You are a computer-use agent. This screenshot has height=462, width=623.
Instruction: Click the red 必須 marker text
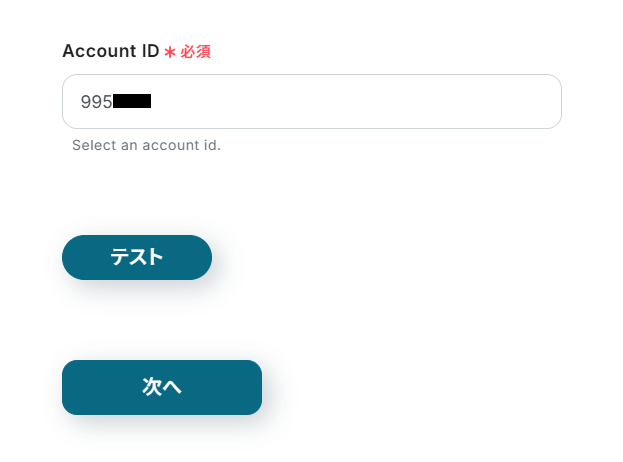tap(195, 52)
